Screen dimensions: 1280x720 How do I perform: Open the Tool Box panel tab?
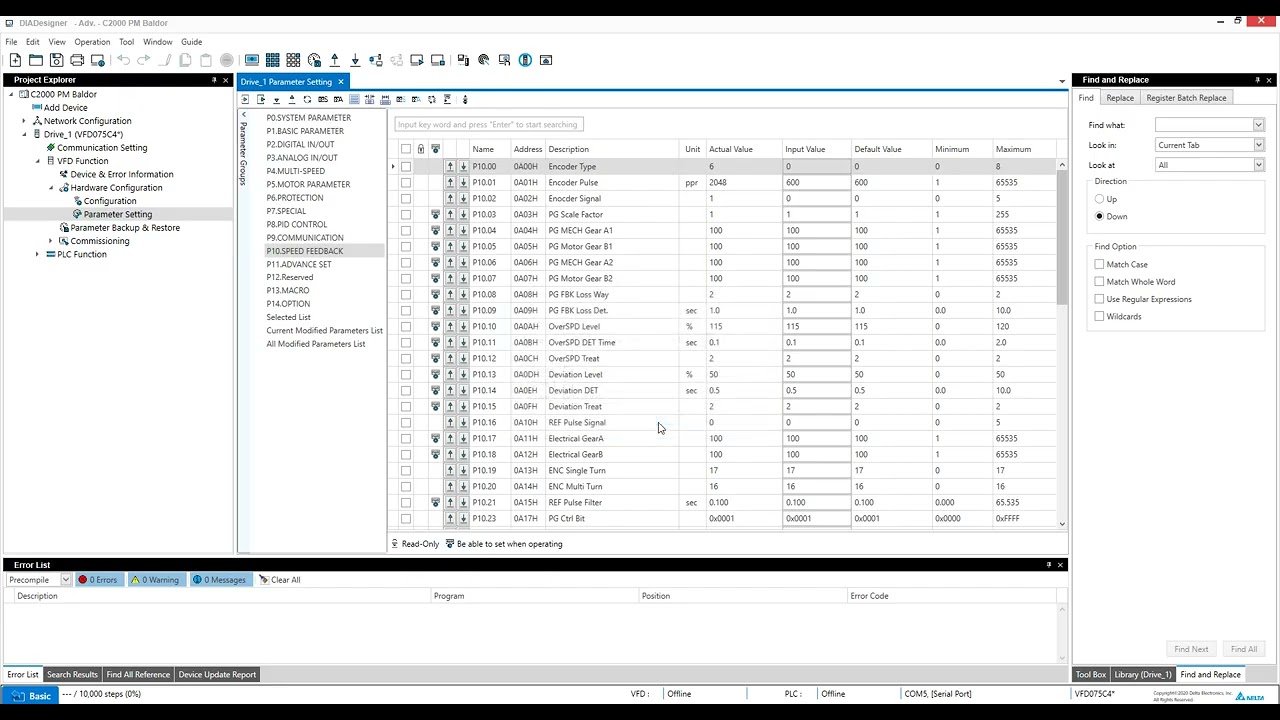[x=1091, y=674]
